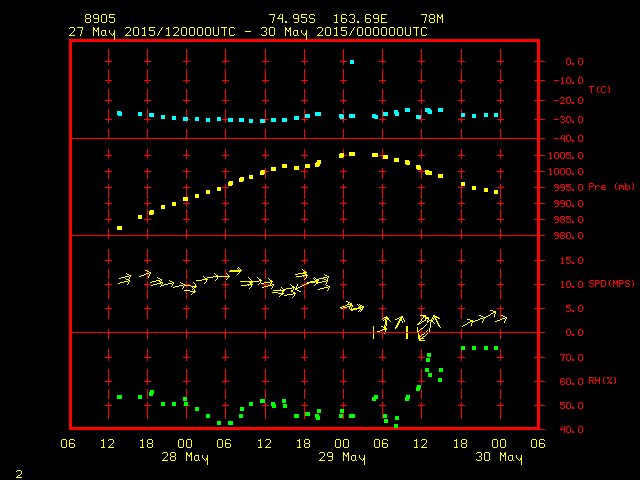The height and width of the screenshot is (480, 640).
Task: Click the -40.0 temperature tick label
Action: 569,139
